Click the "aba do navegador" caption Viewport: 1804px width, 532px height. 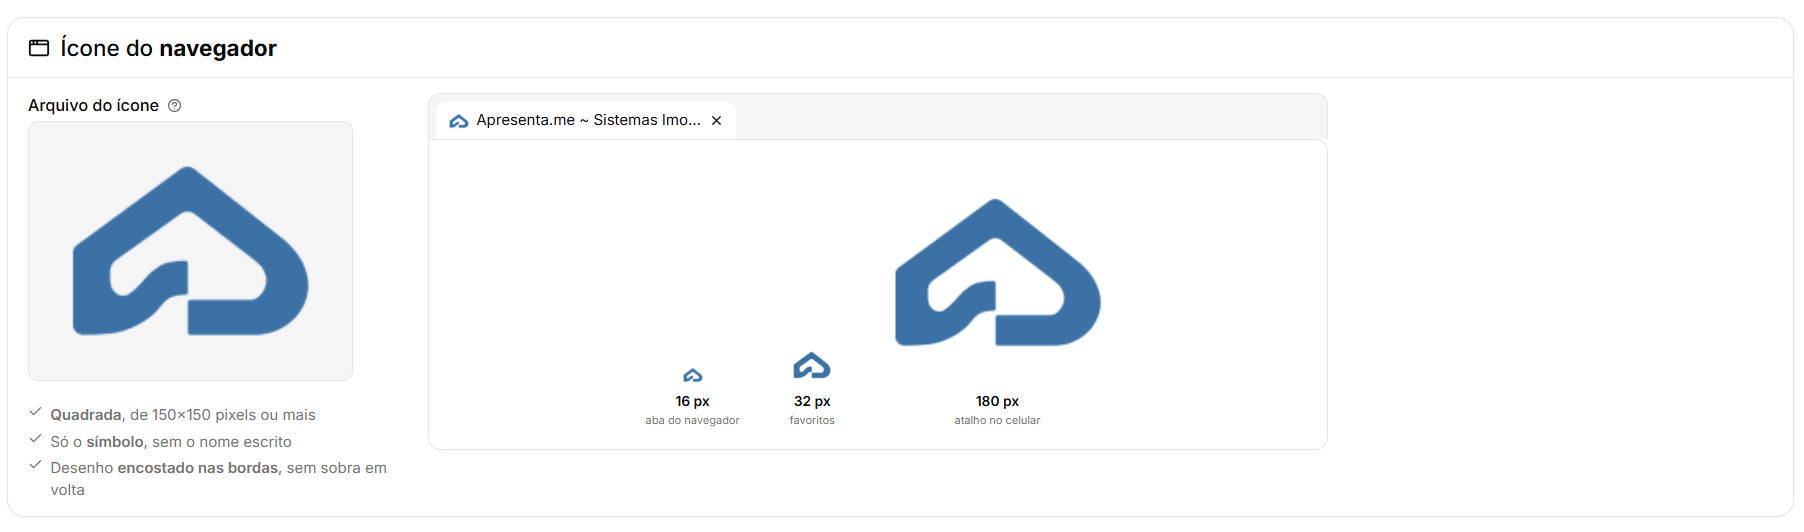tap(692, 421)
